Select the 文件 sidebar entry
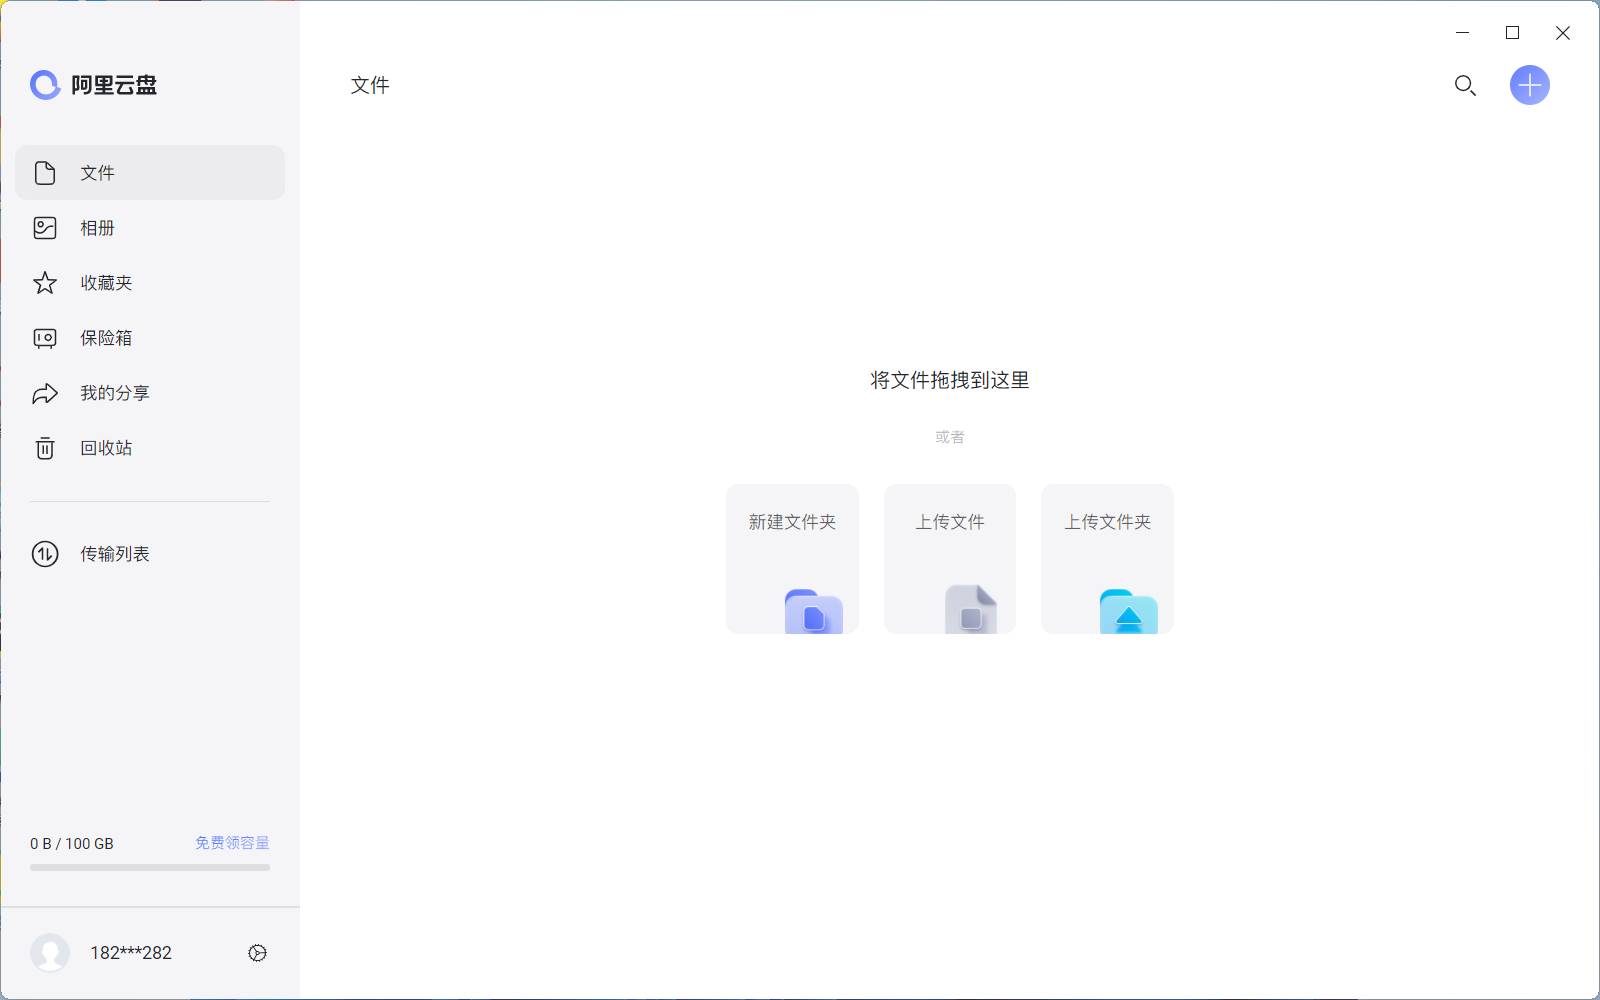 [x=97, y=172]
